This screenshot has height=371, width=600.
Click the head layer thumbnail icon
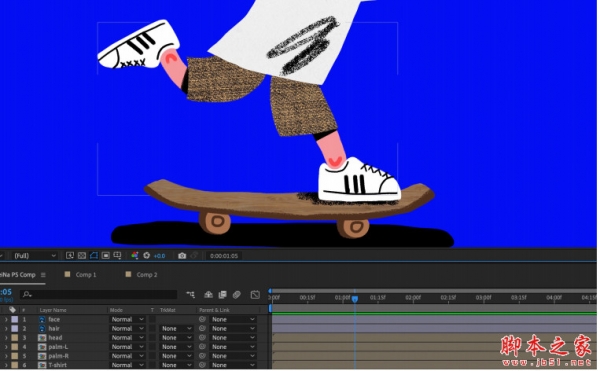pos(42,338)
